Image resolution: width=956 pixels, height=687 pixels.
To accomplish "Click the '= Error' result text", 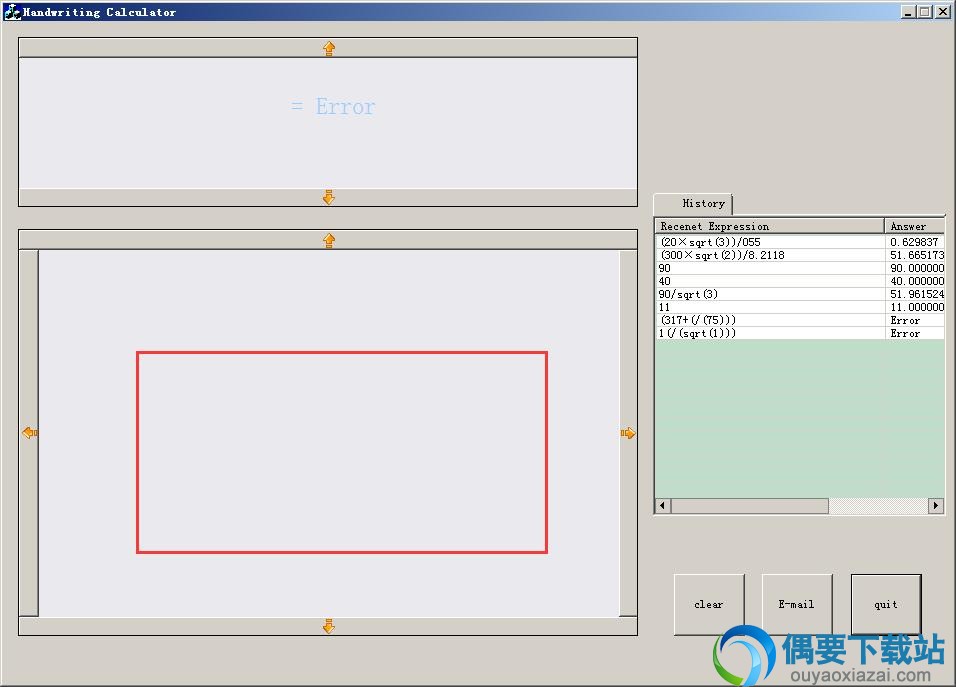I will tap(333, 107).
